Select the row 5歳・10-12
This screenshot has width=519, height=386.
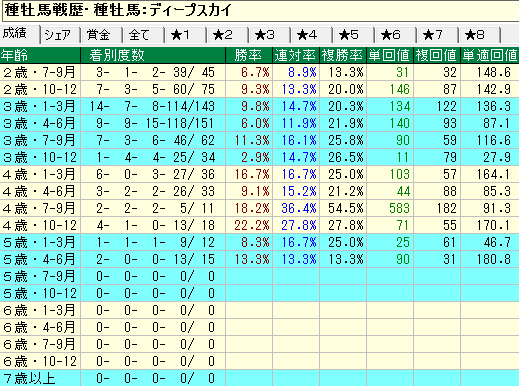pyautogui.click(x=259, y=293)
